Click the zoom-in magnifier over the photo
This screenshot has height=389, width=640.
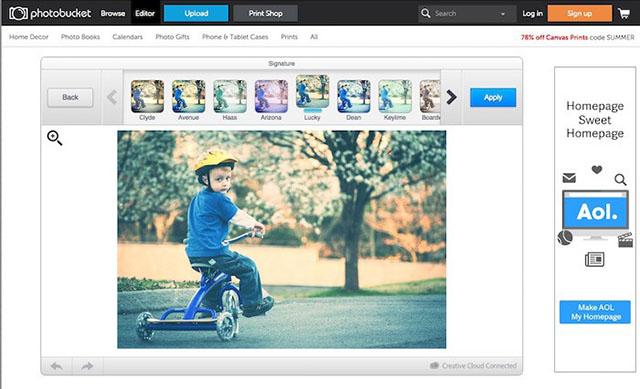pos(54,138)
